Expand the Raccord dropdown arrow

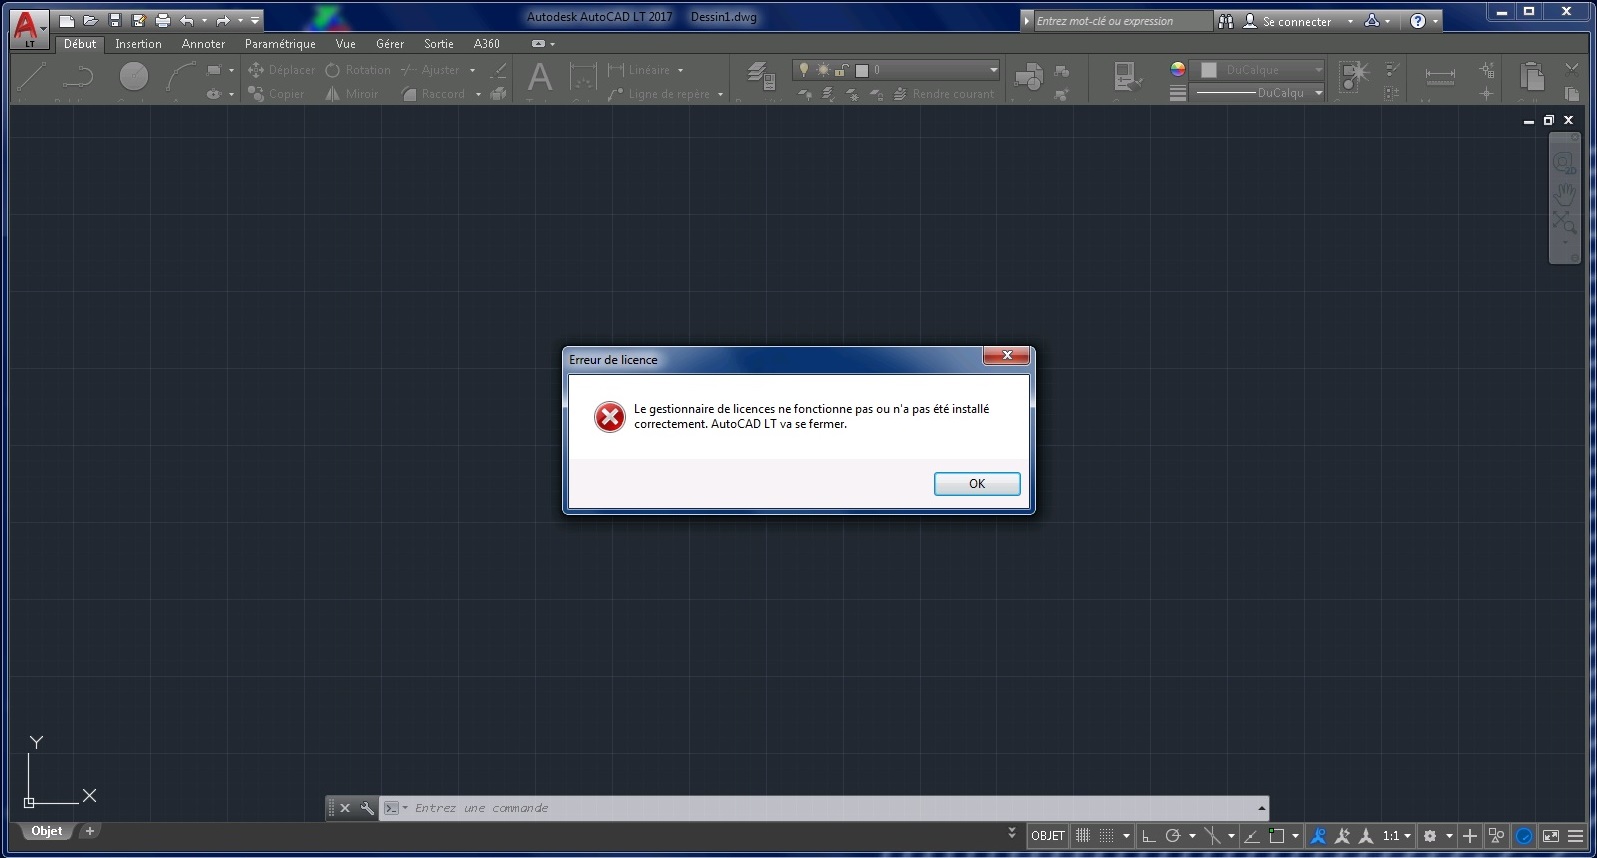point(478,94)
